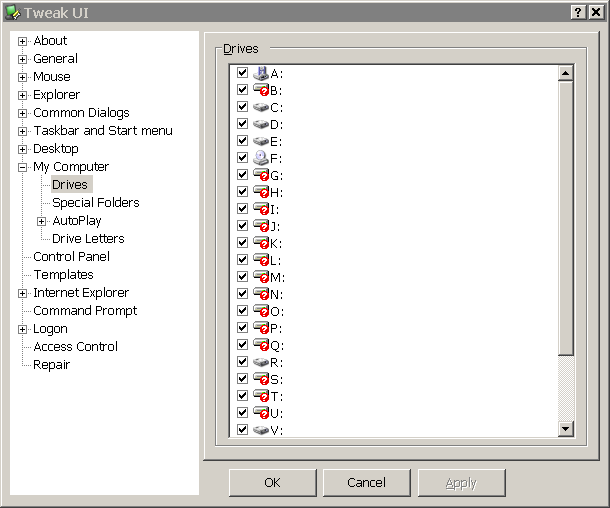
Task: Click the unknown drive icon for G:
Action: [x=261, y=175]
